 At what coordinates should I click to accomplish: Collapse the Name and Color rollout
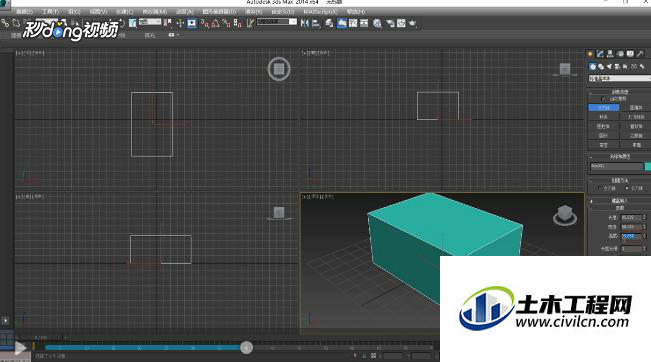pyautogui.click(x=619, y=157)
